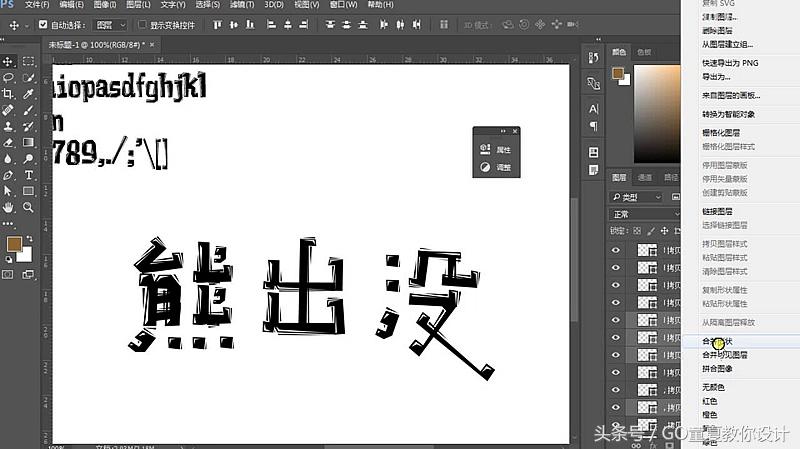Image resolution: width=800 pixels, height=449 pixels.
Task: Select the Horizontal Type tool
Action: [28, 175]
